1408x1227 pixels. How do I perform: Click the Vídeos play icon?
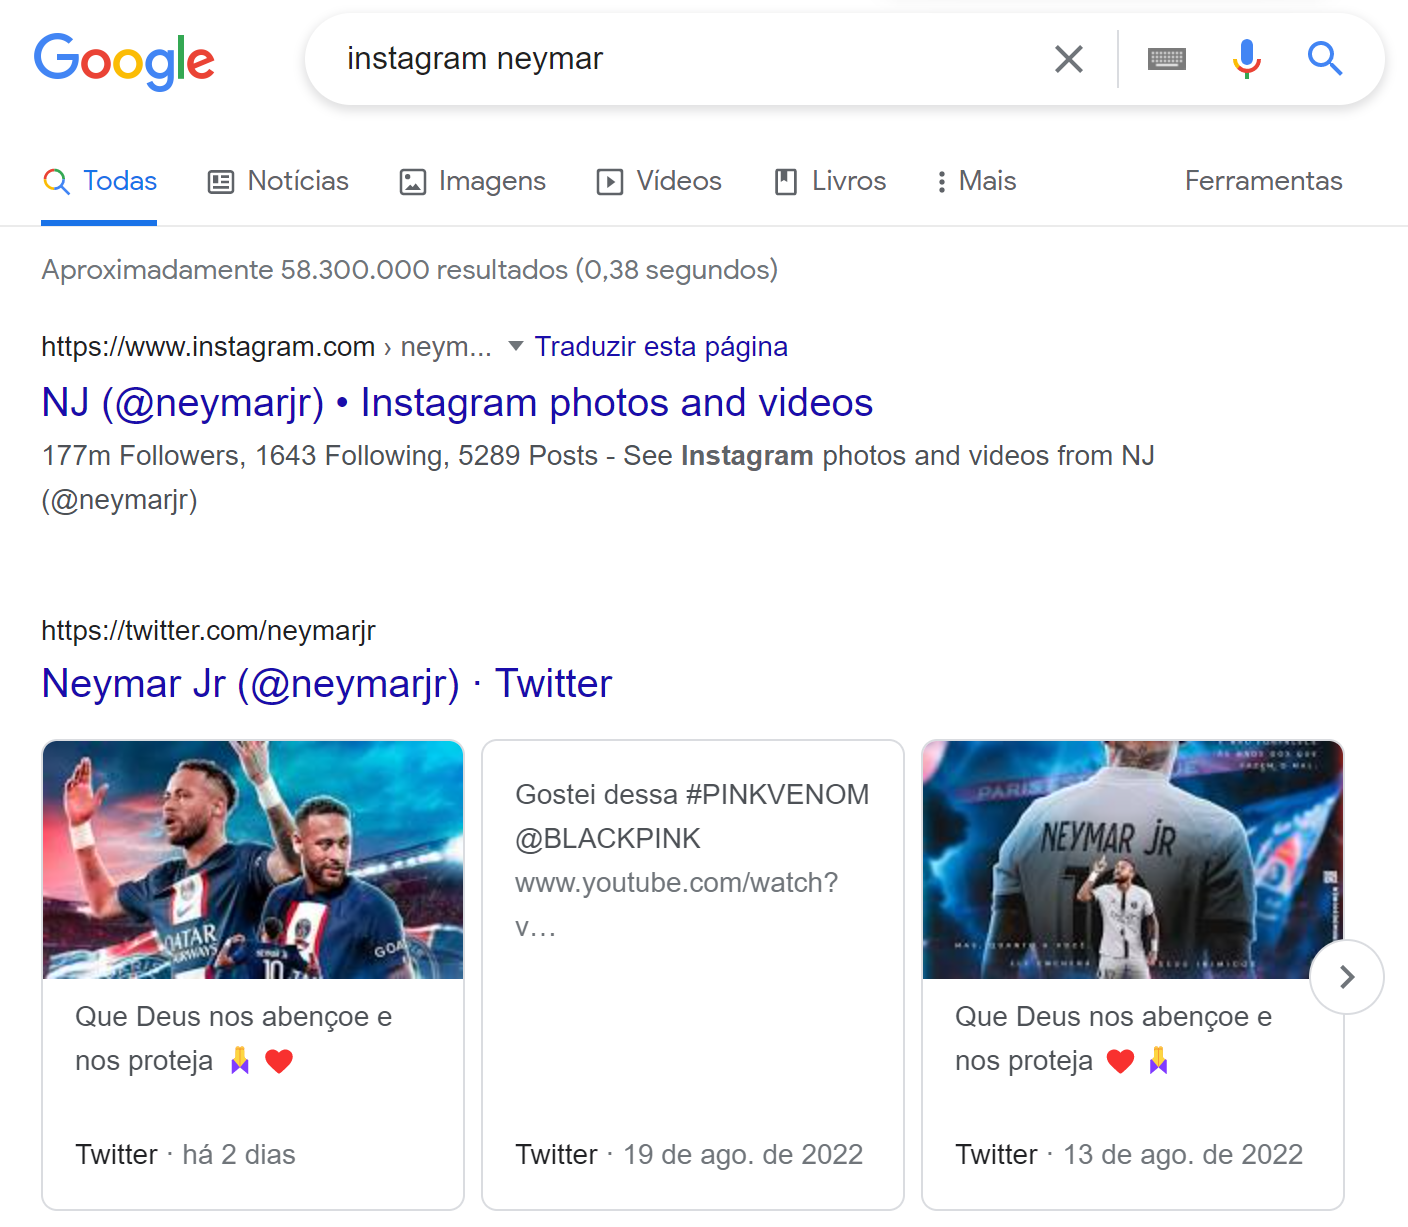[x=610, y=182]
